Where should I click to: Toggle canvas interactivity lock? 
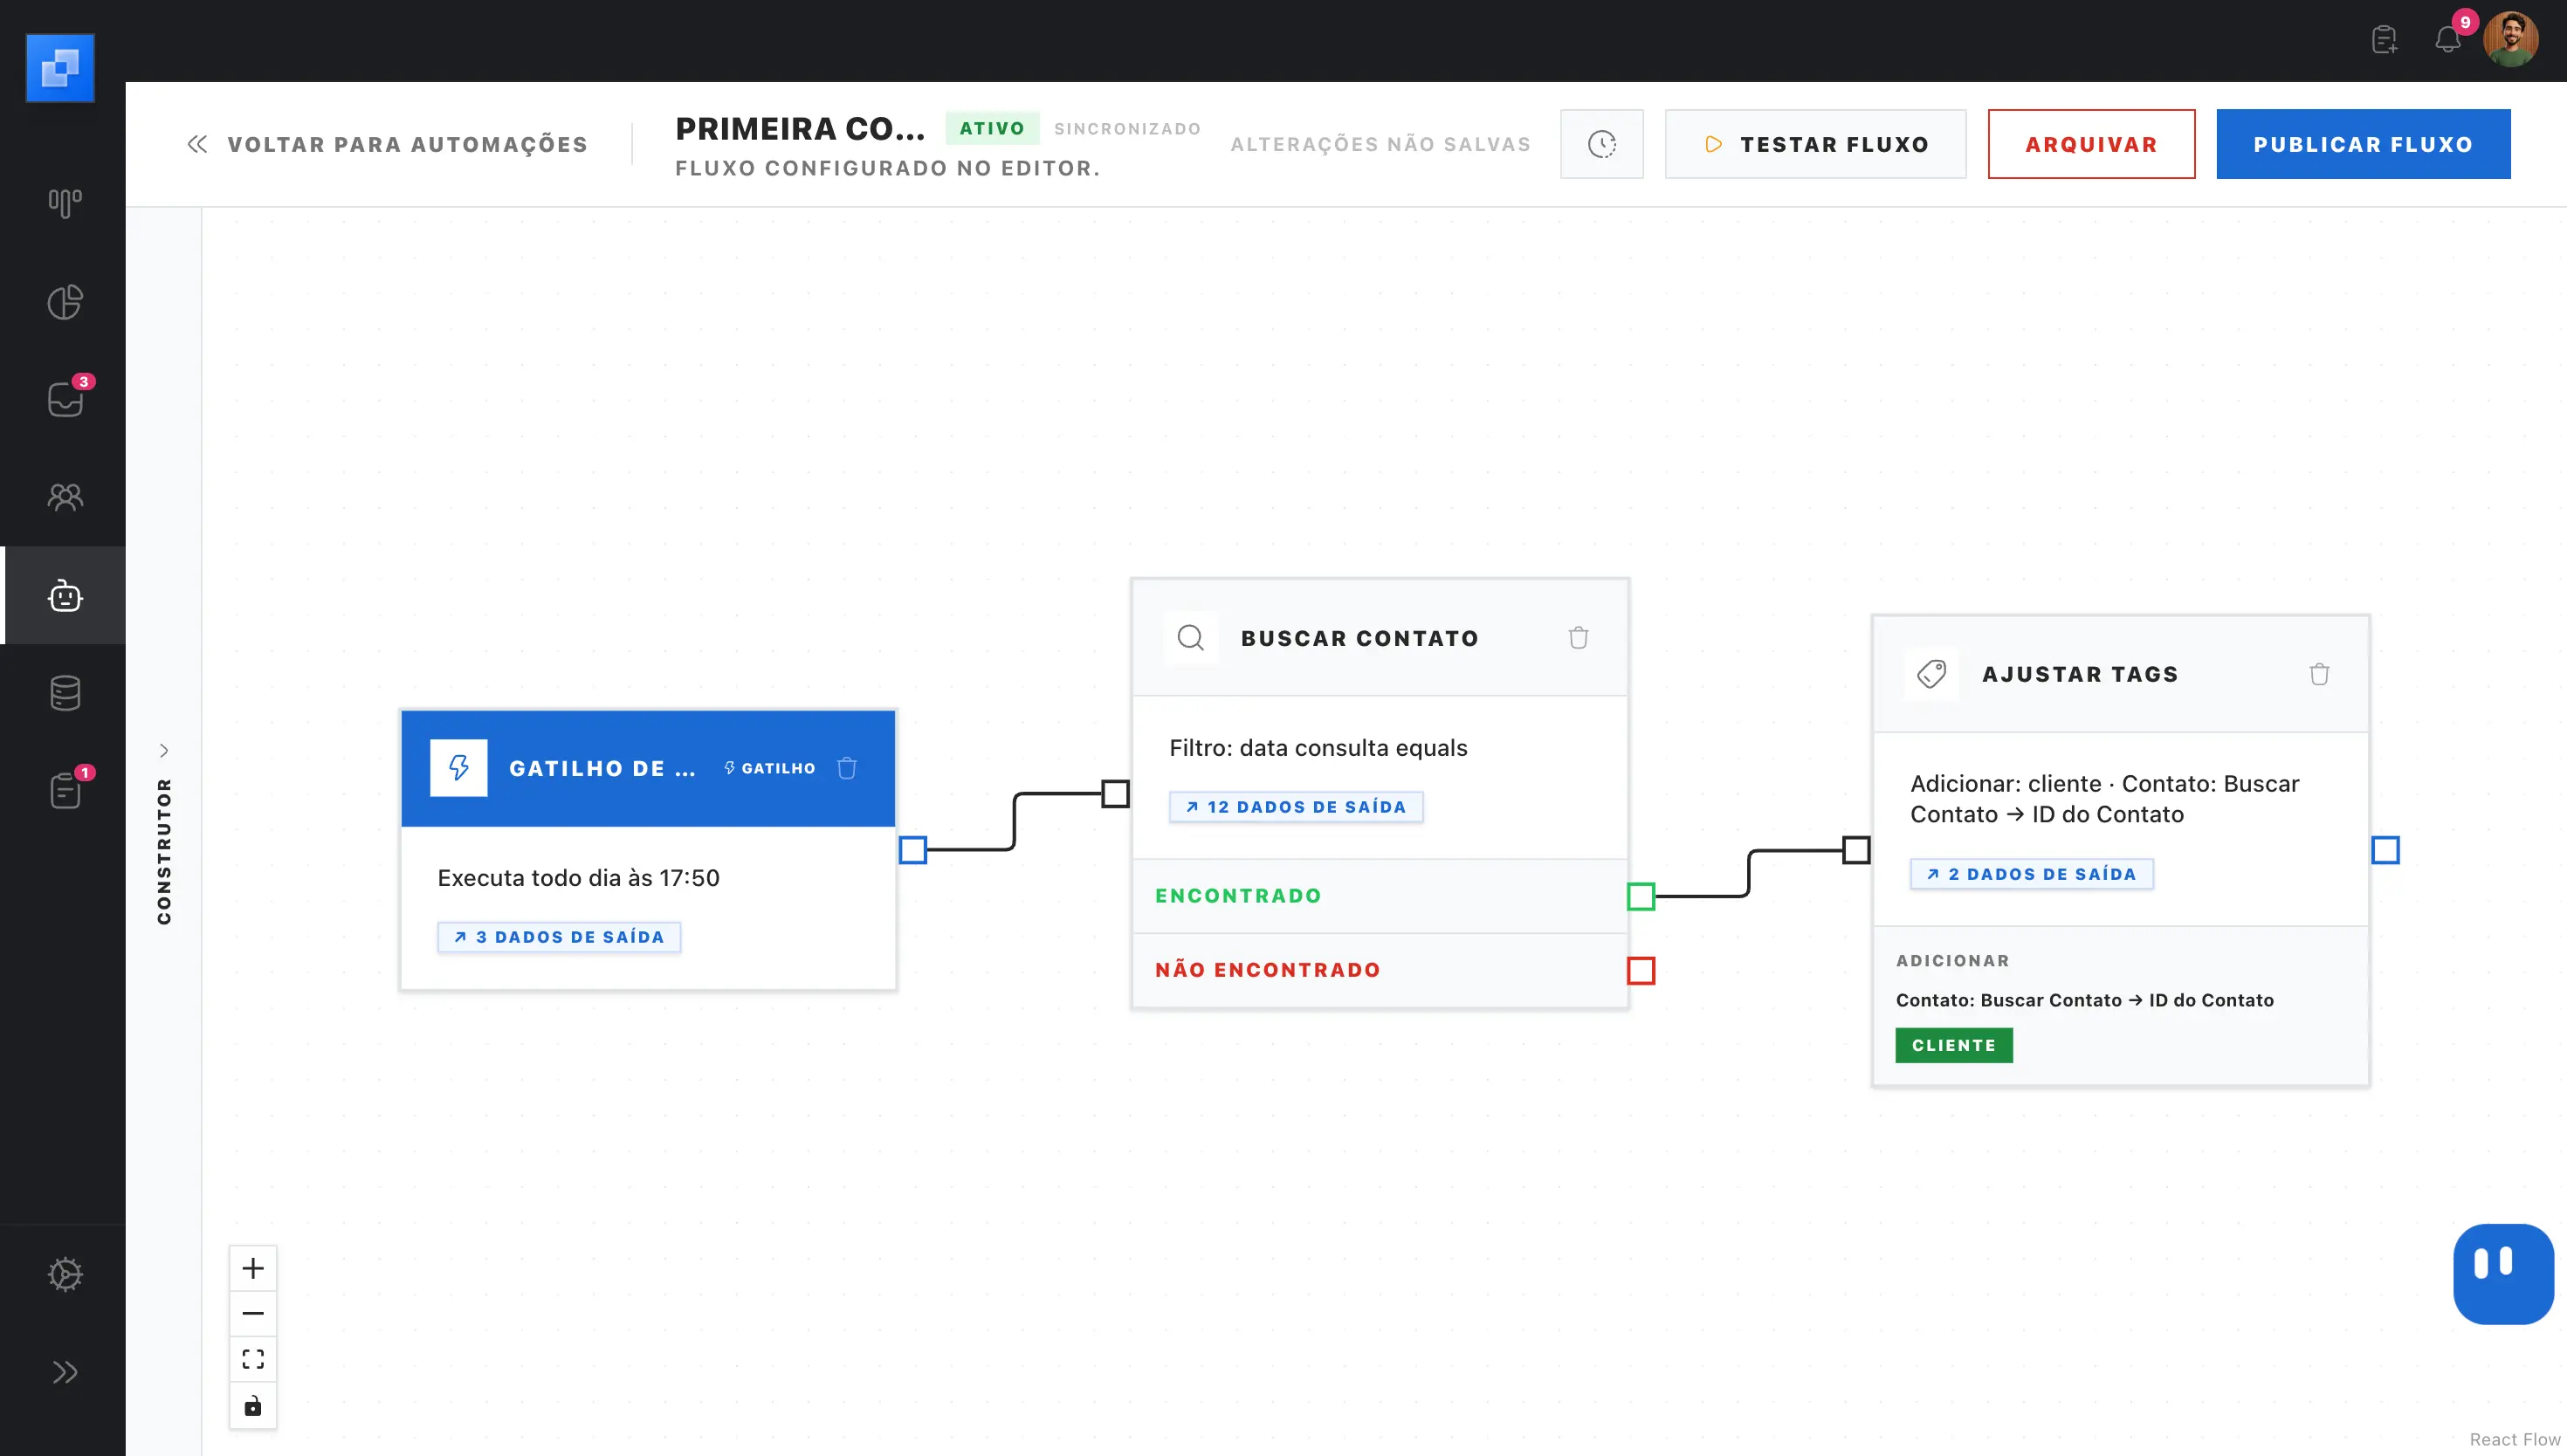(253, 1405)
